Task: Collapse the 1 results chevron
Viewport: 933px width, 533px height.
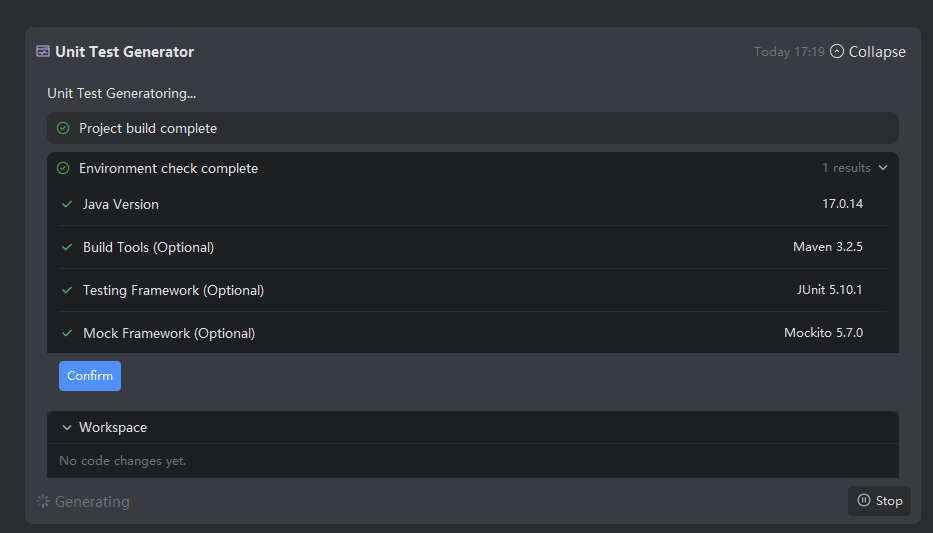Action: pos(883,168)
